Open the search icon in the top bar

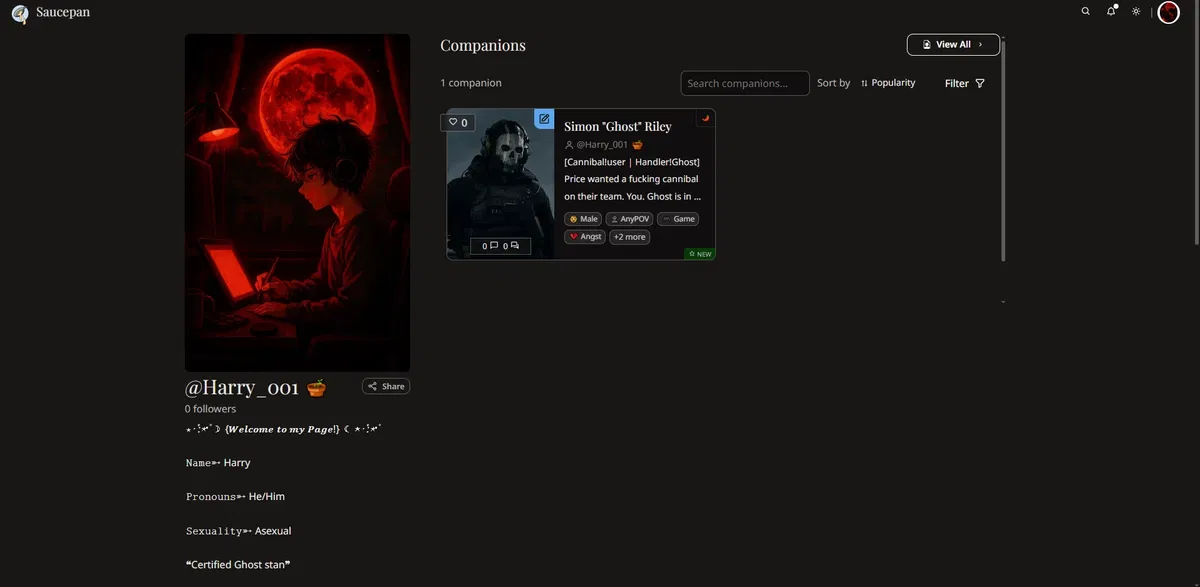click(x=1086, y=12)
